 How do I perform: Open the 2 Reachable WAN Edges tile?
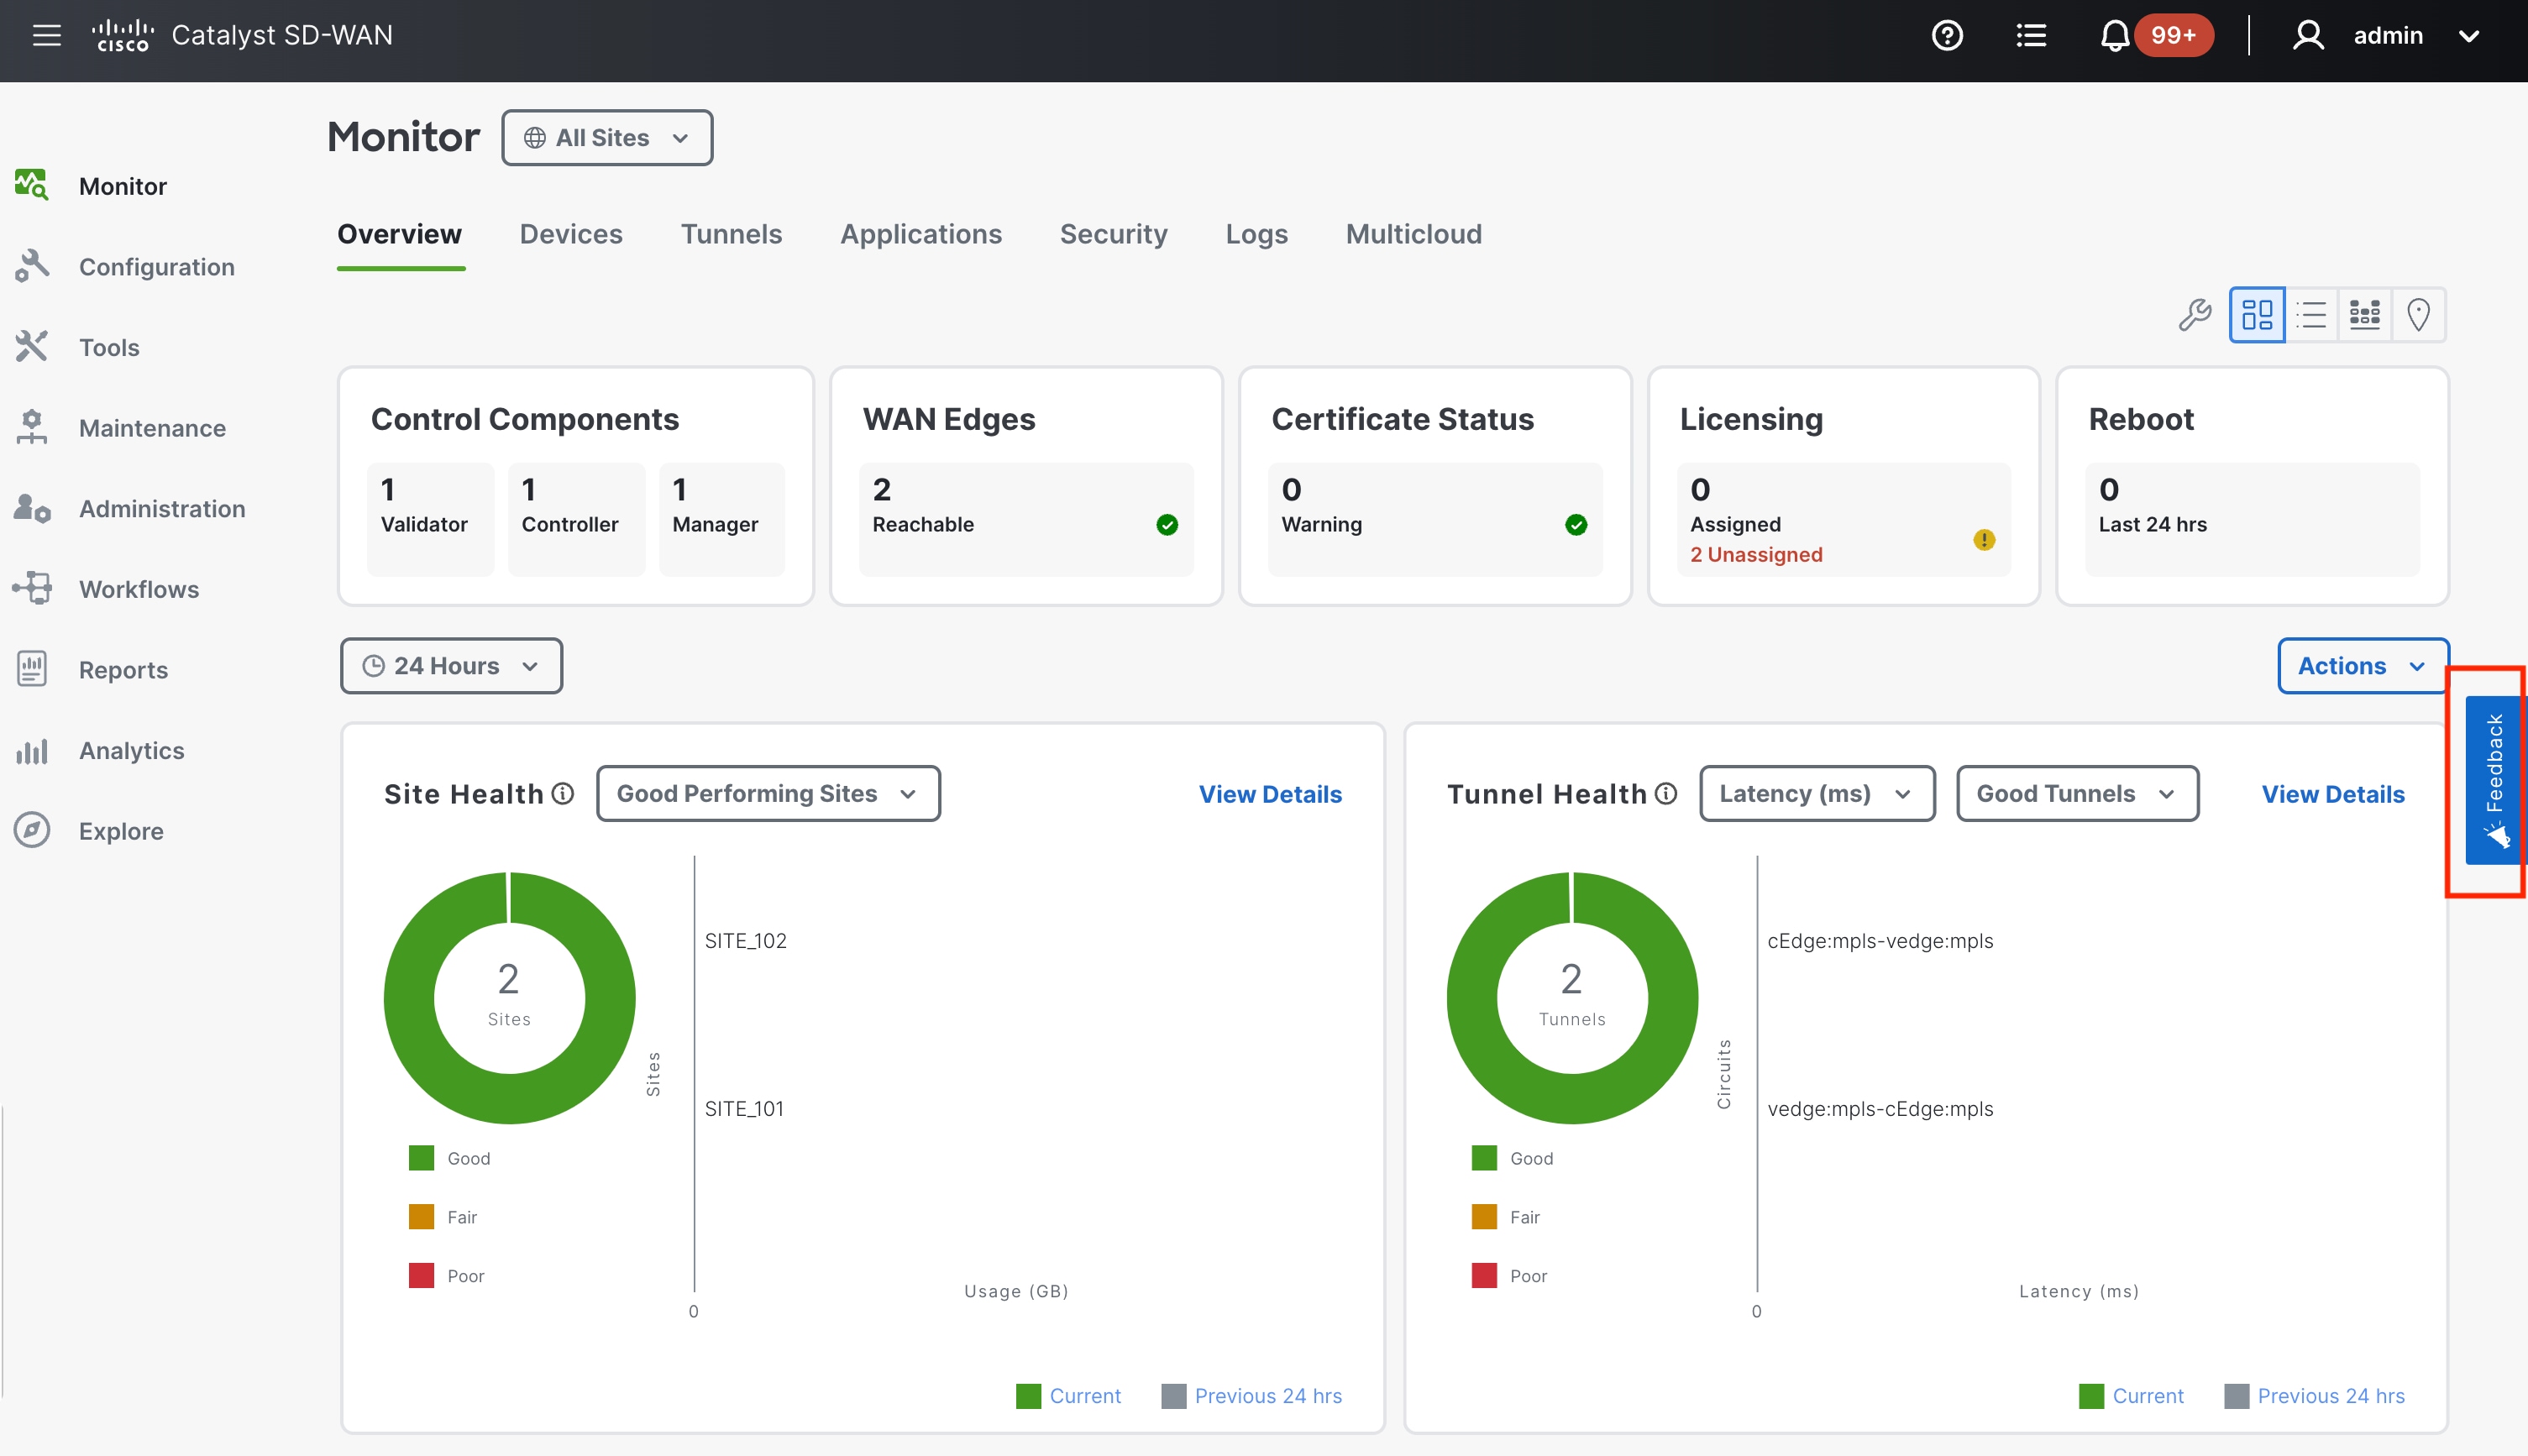[x=1026, y=519]
